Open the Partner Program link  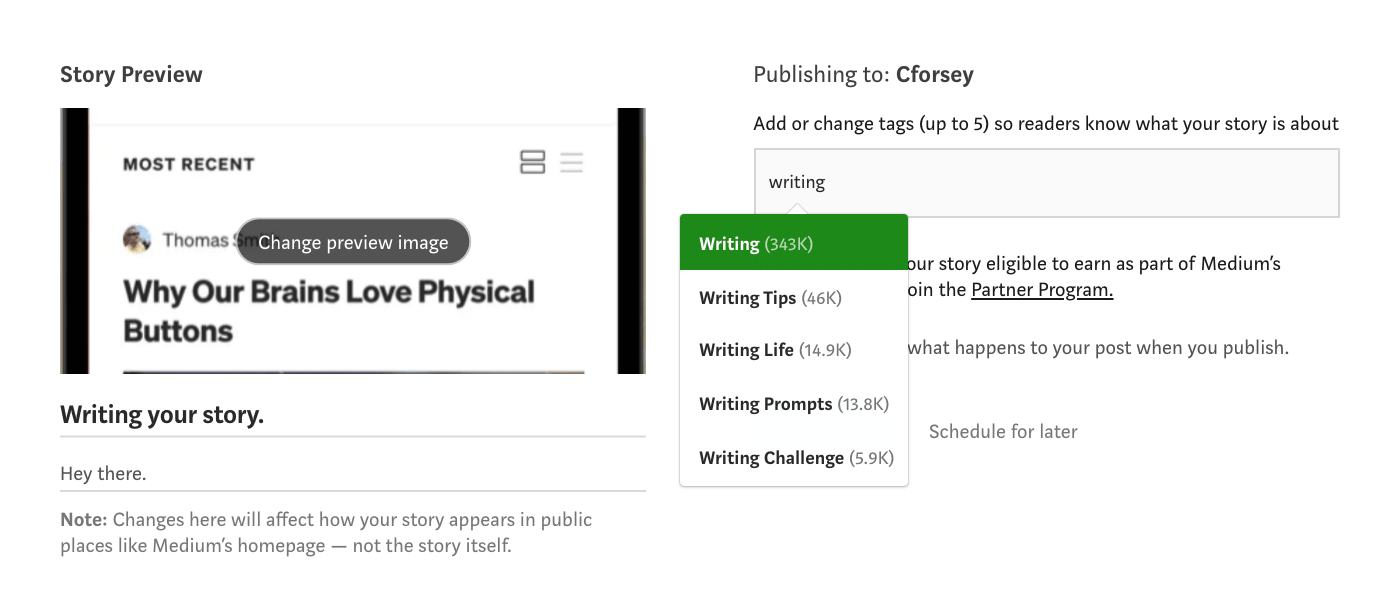pos(1042,290)
